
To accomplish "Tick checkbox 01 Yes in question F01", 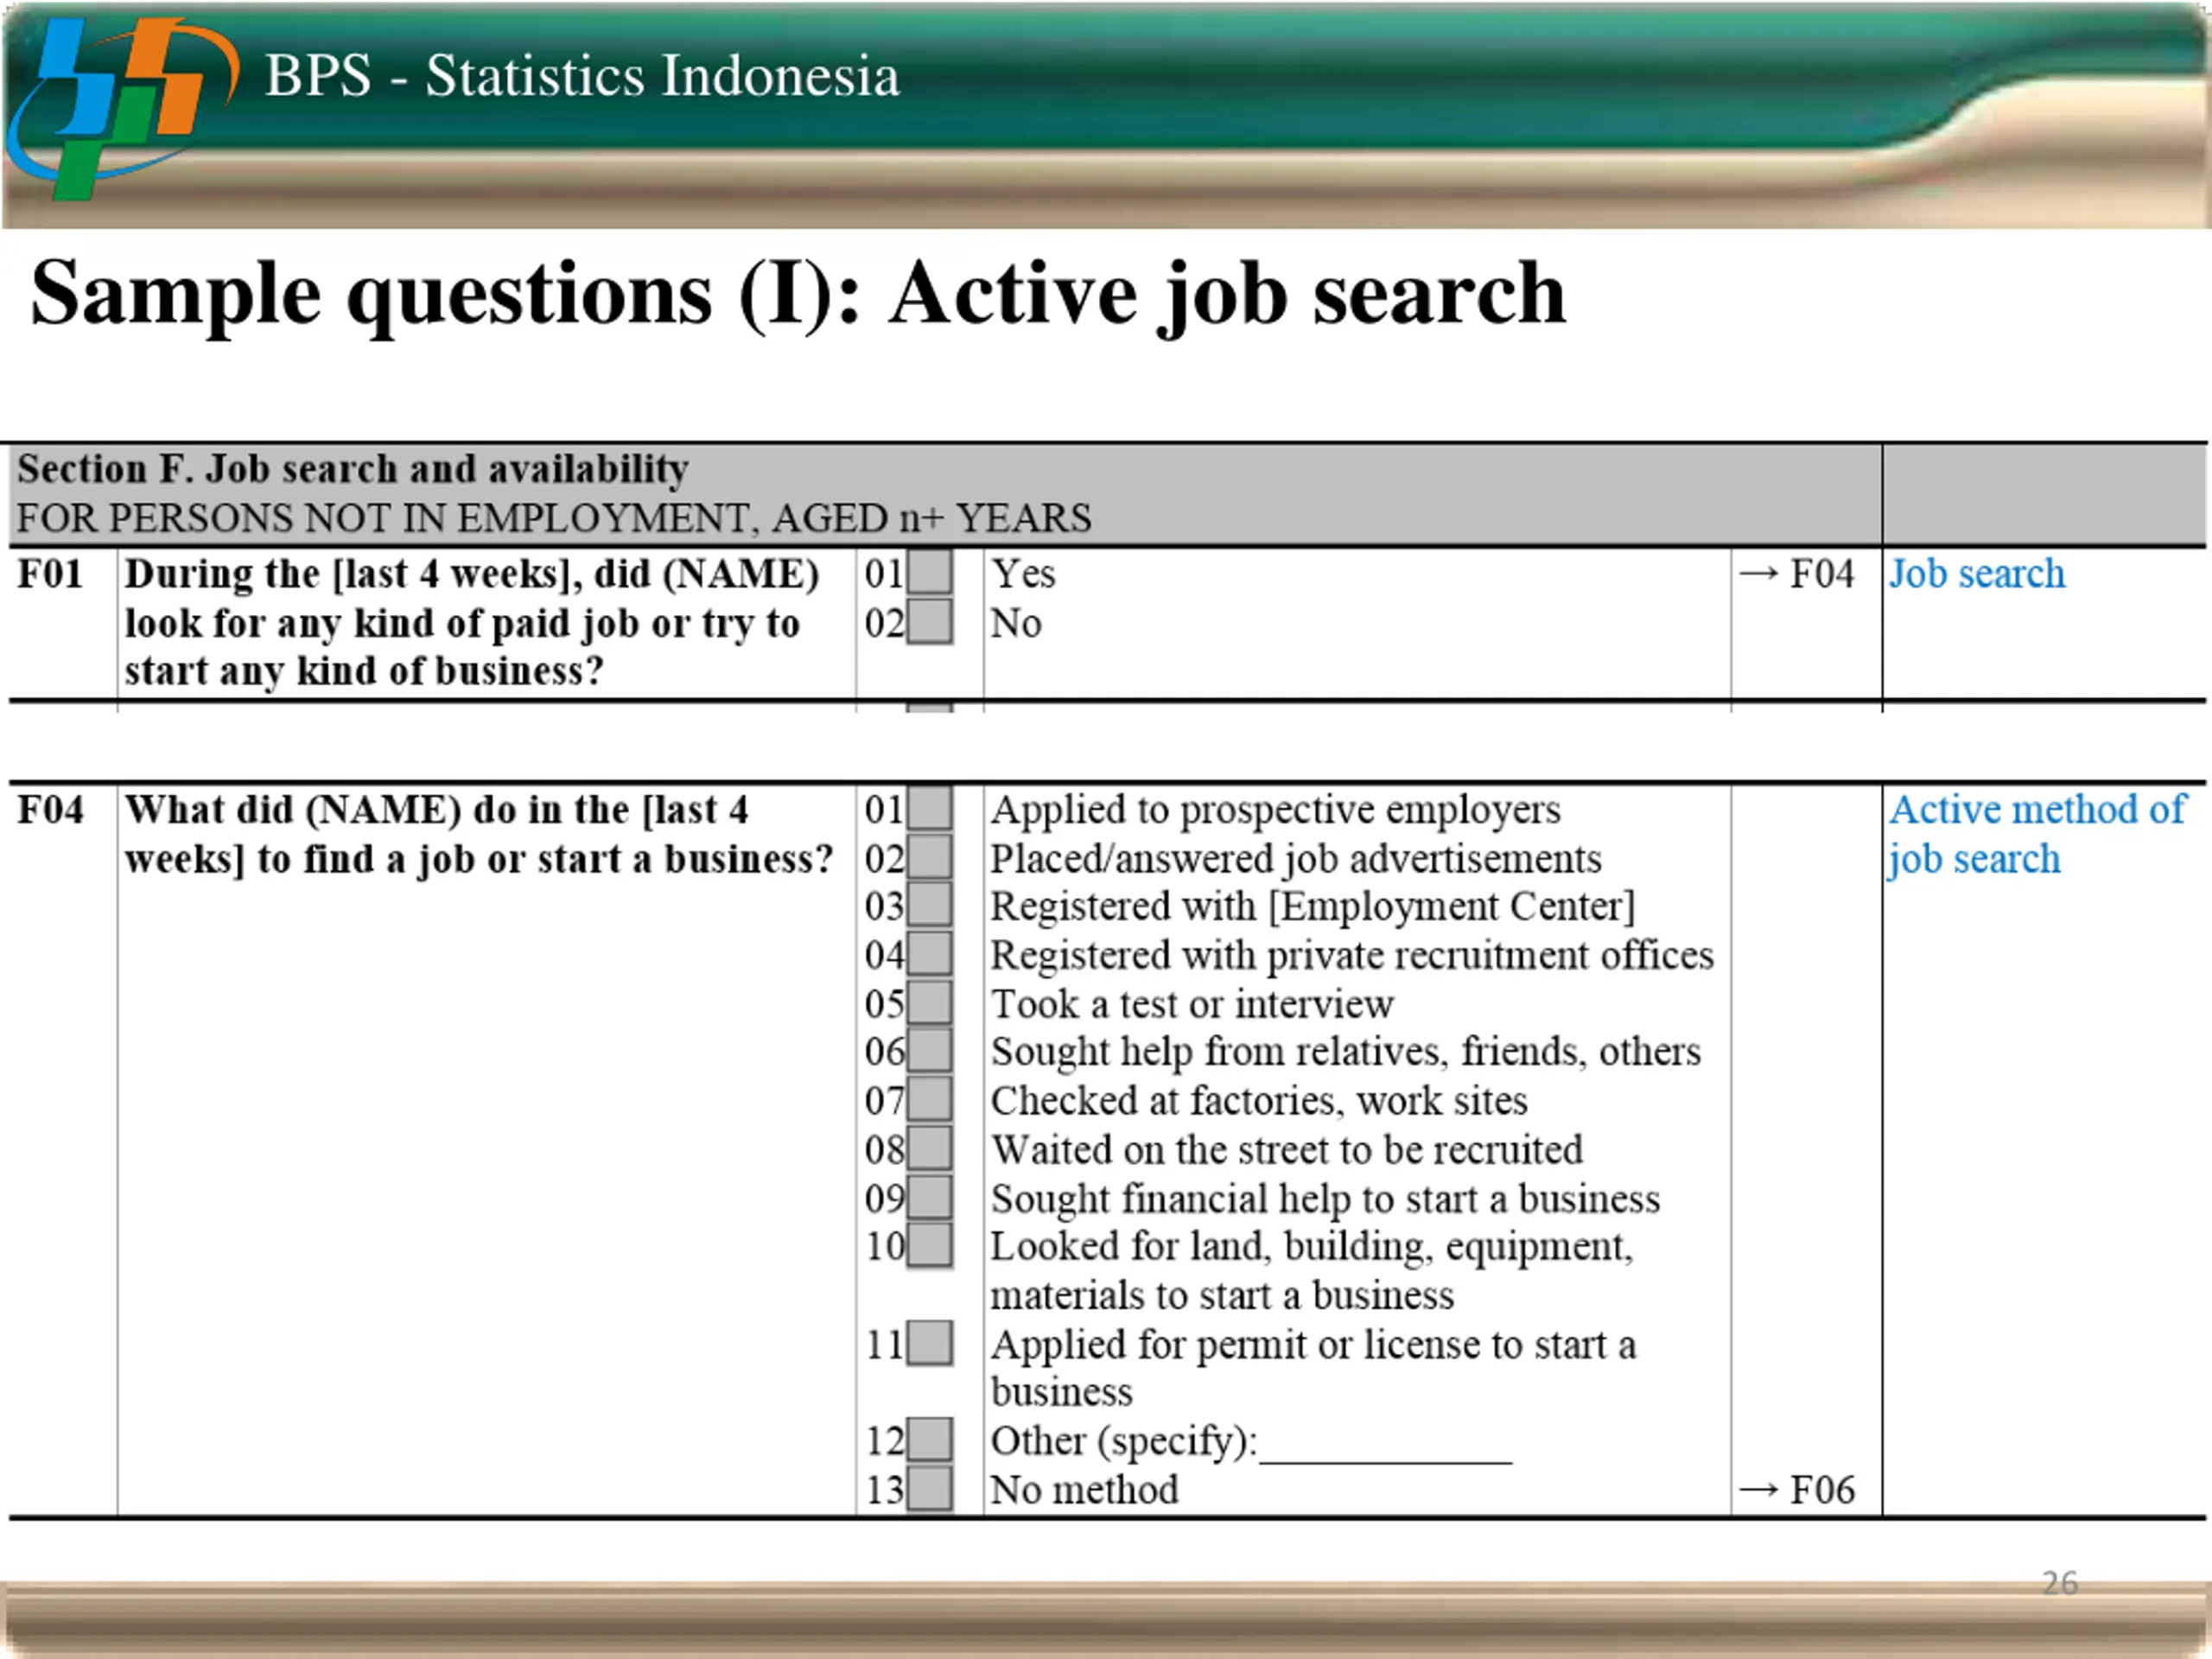I will click(x=930, y=573).
